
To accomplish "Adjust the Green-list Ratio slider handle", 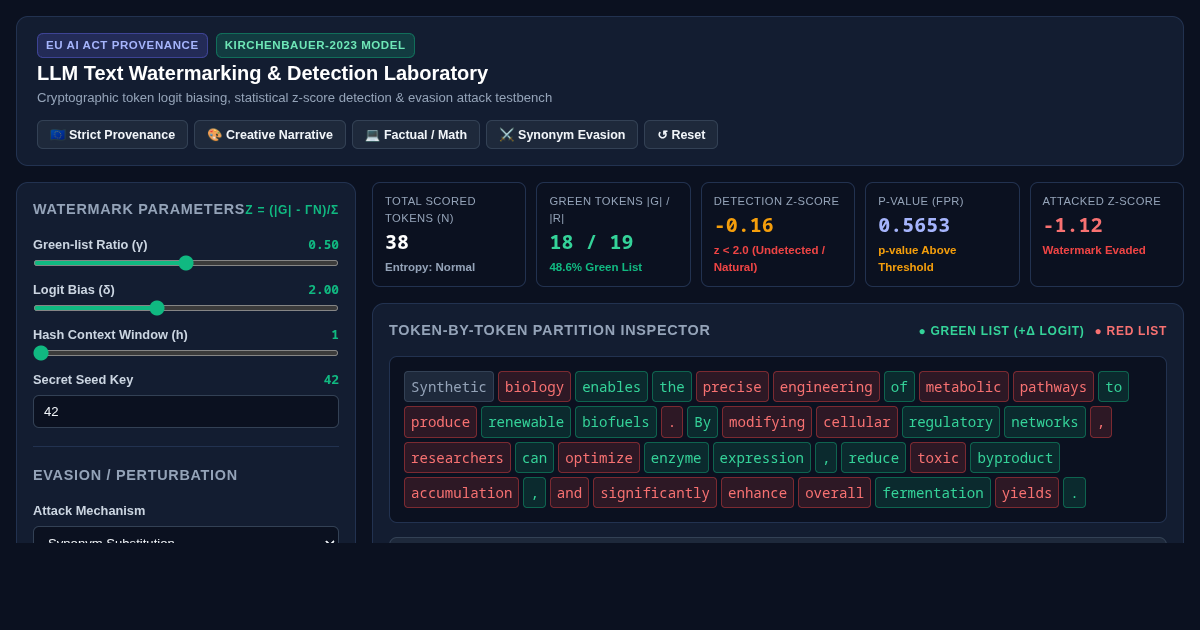I will (186, 263).
